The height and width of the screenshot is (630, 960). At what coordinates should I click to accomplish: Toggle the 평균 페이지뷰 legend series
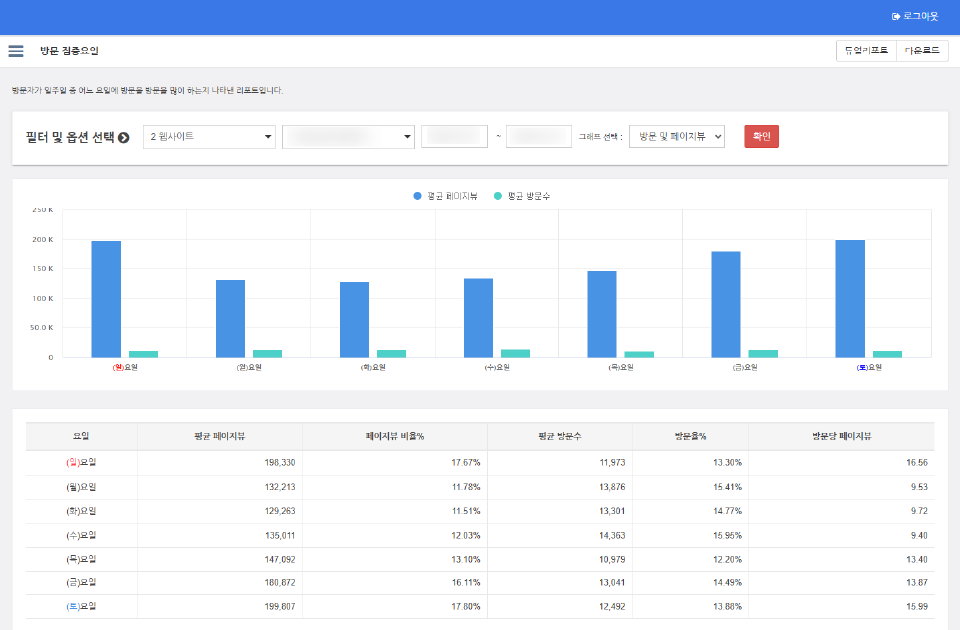448,196
